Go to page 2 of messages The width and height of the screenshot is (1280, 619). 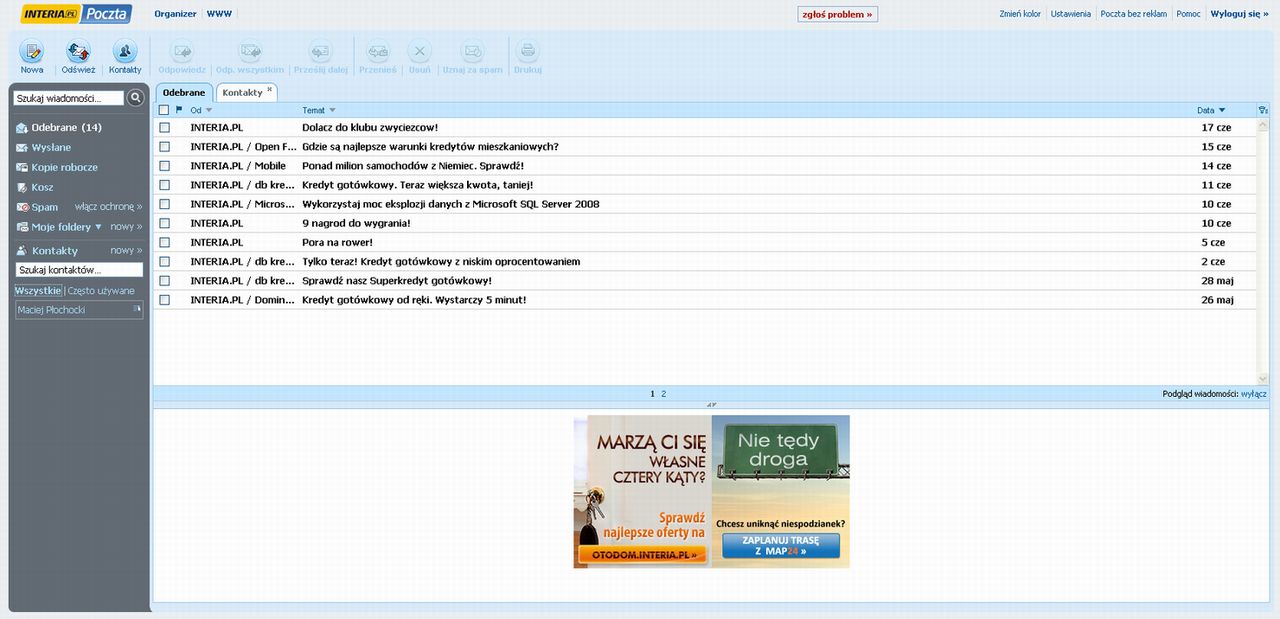coord(663,394)
